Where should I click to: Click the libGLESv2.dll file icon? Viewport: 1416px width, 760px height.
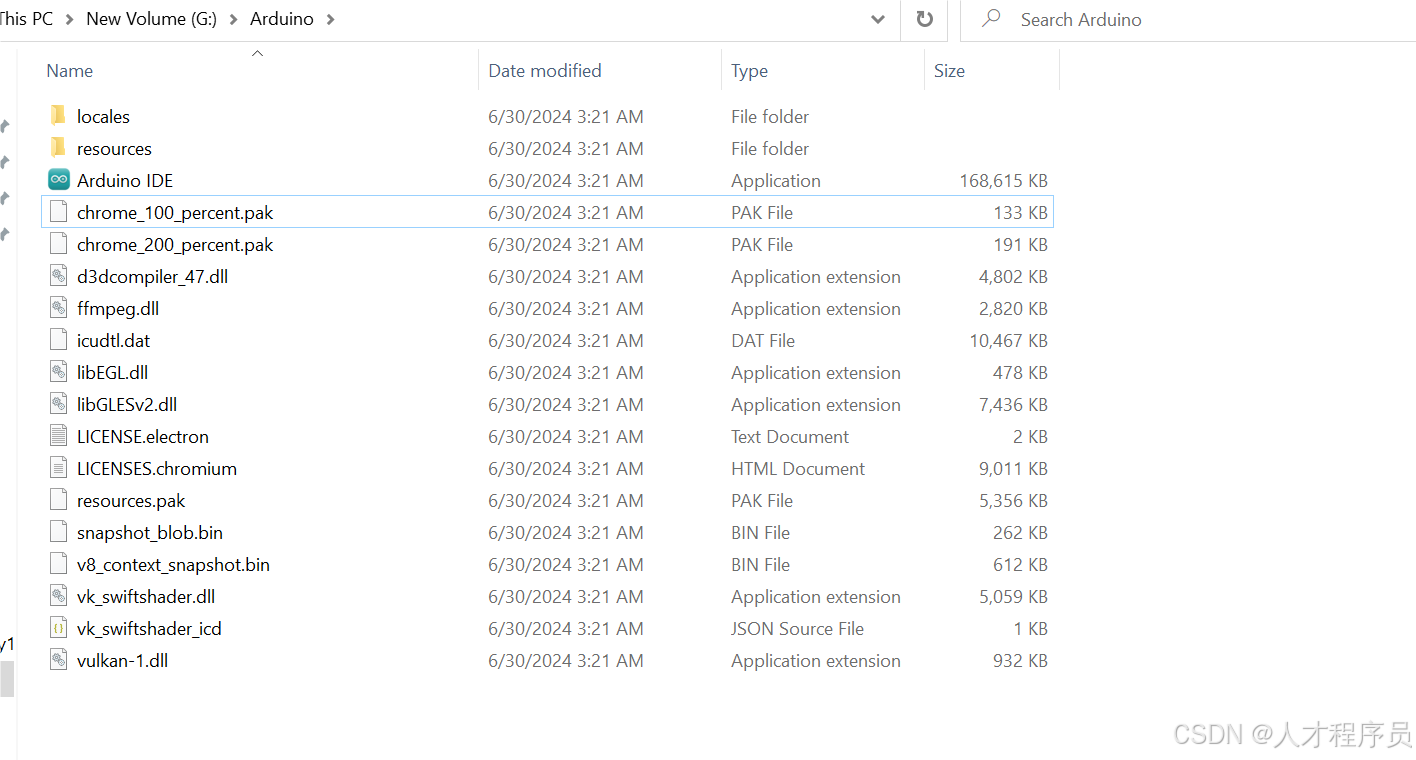coord(59,404)
